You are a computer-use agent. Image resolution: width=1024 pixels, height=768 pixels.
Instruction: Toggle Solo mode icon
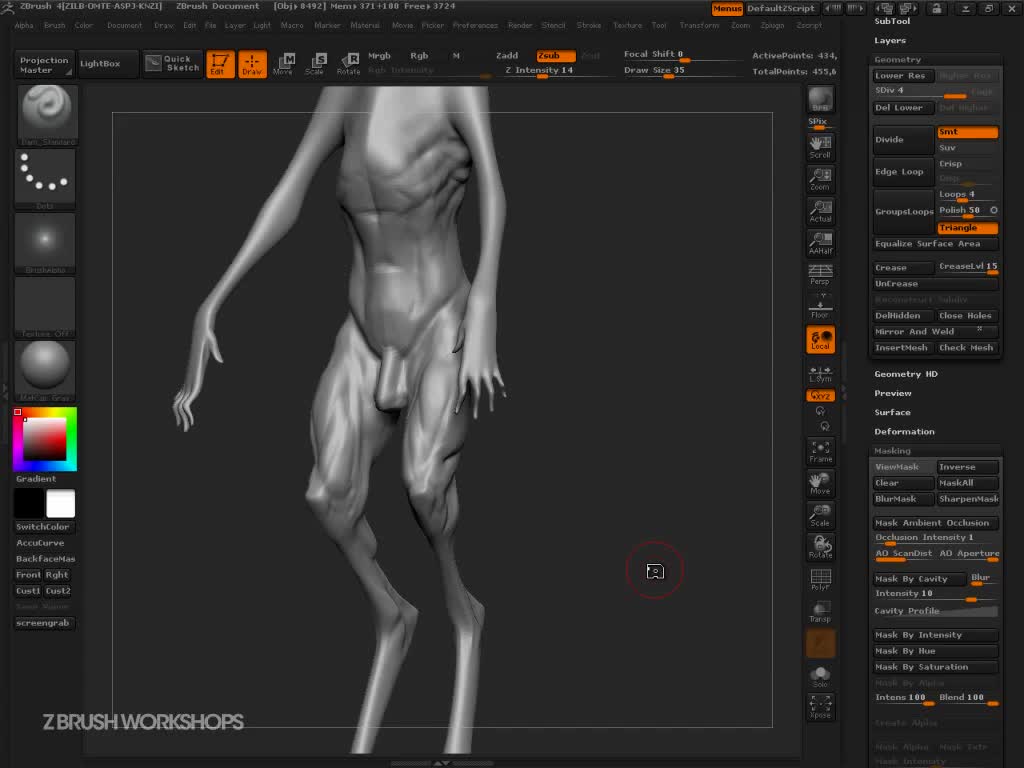tap(820, 676)
